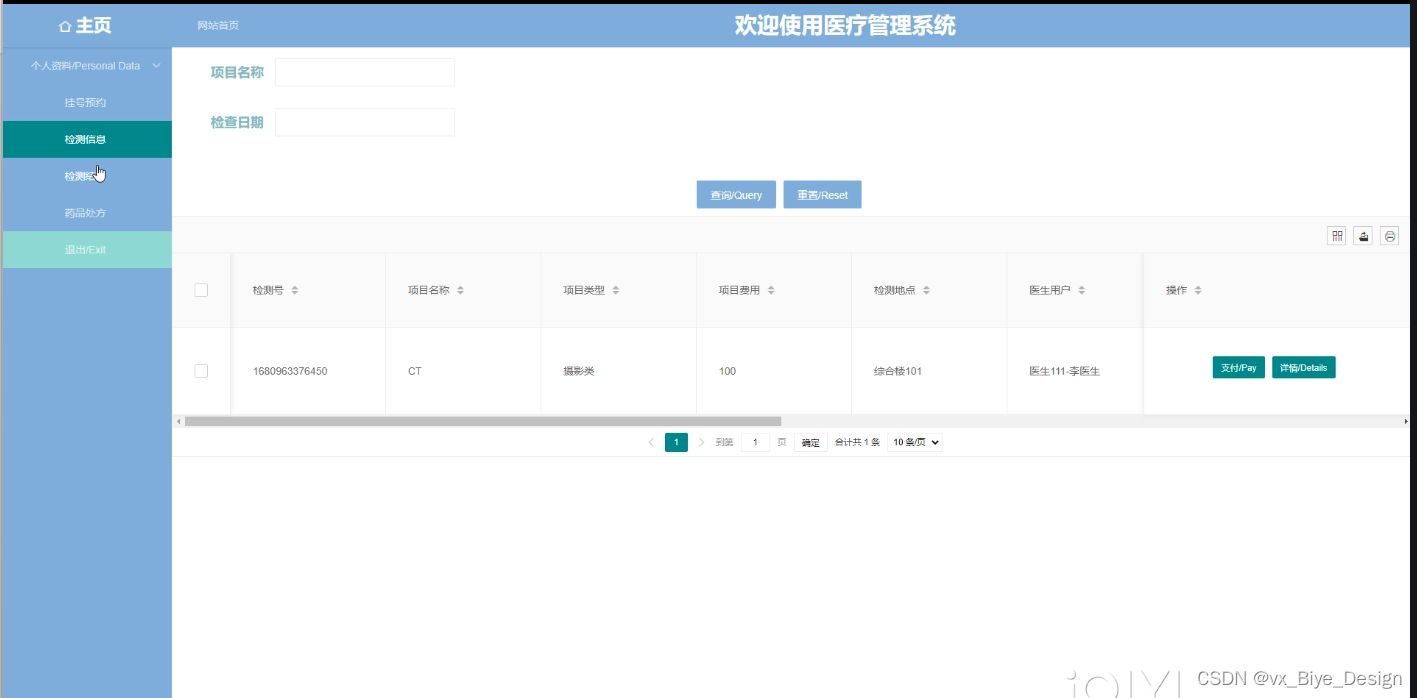Collapse 个人资料/Personal Data menu chevron
This screenshot has height=698, width=1417.
156,66
